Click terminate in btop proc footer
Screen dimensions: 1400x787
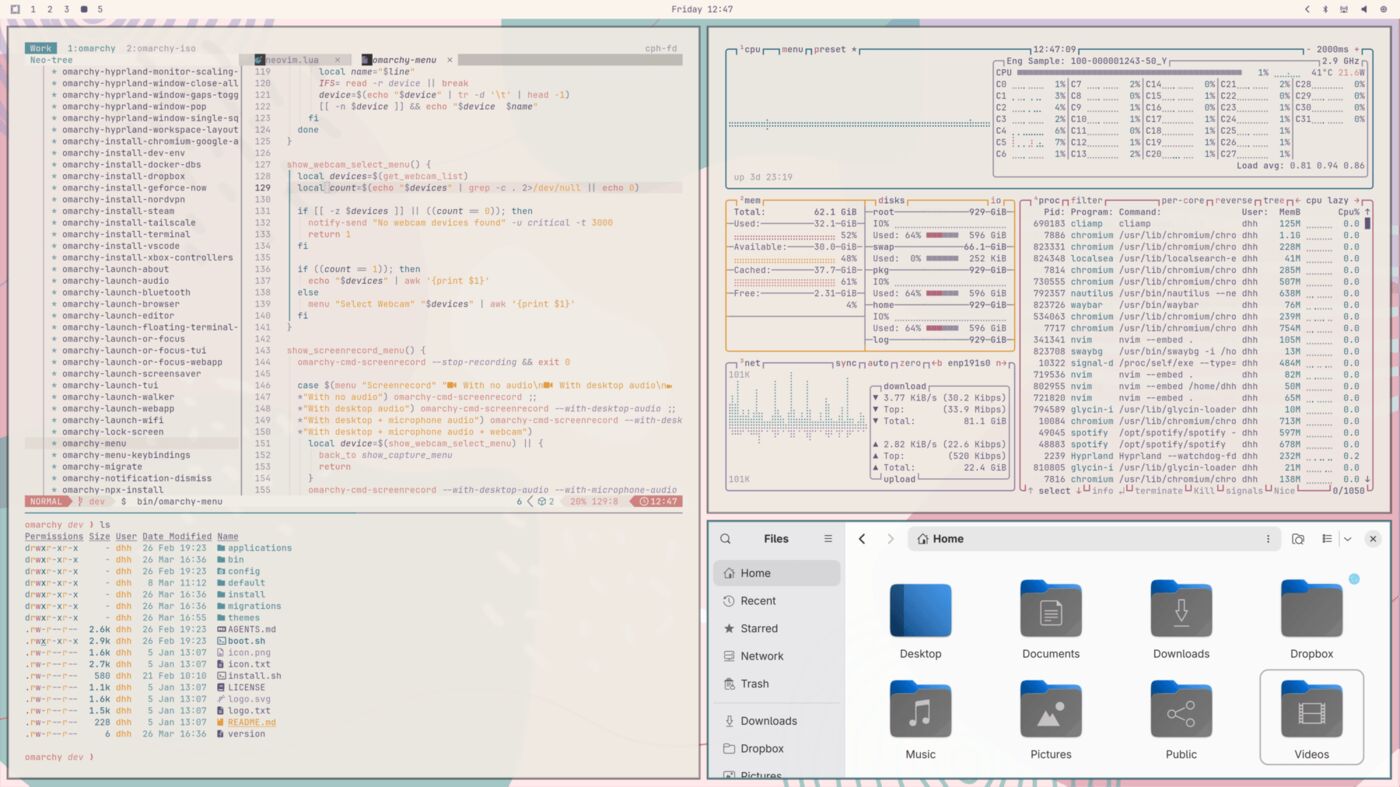pyautogui.click(x=1159, y=491)
